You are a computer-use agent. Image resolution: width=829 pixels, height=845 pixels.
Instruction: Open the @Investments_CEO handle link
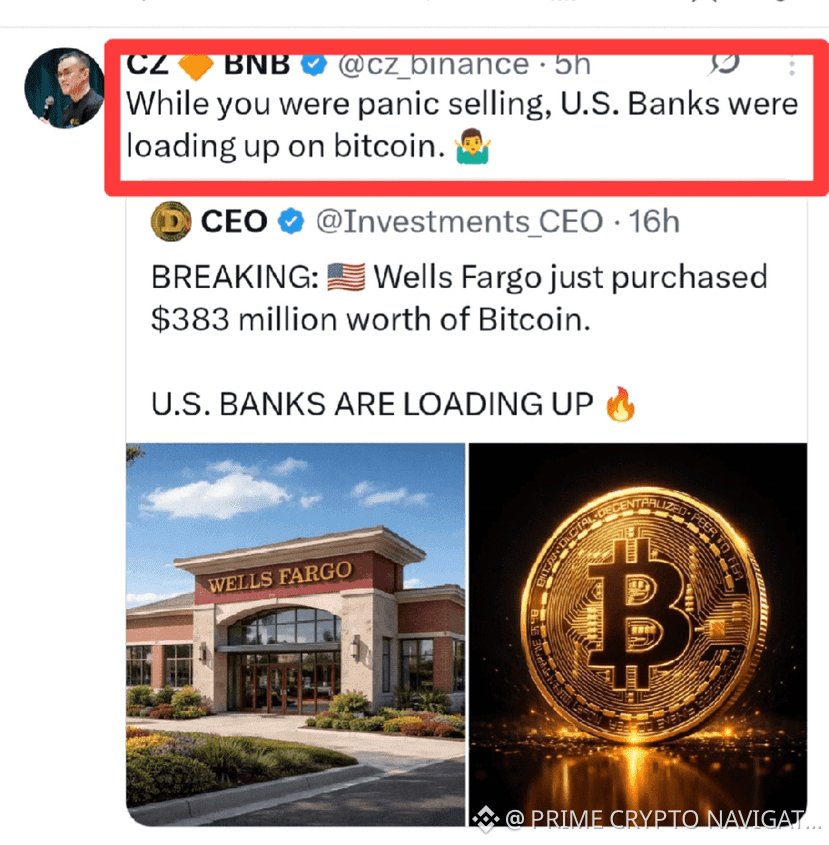pos(459,222)
